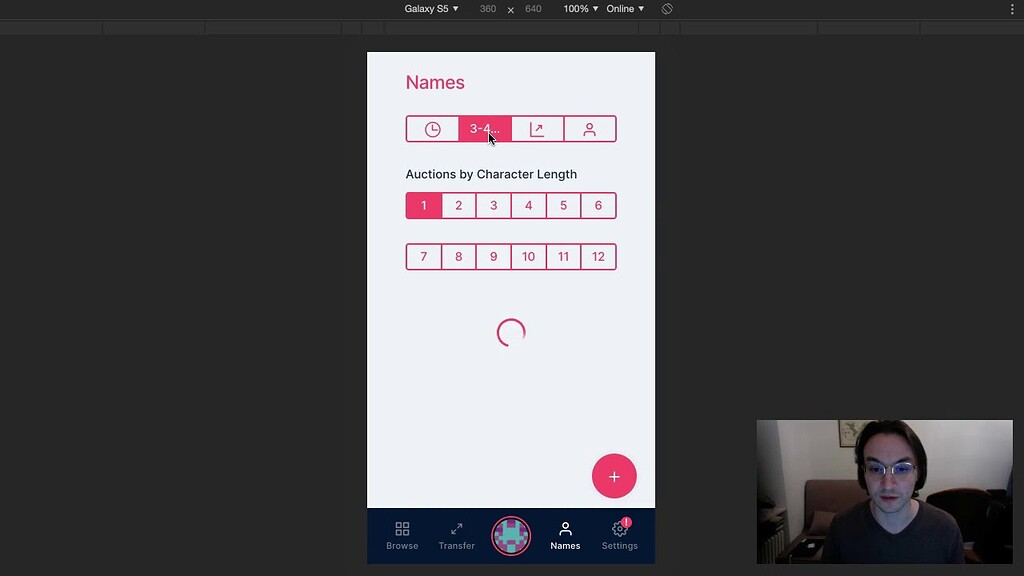Select character length 1 filter
The image size is (1024, 576).
click(x=423, y=205)
